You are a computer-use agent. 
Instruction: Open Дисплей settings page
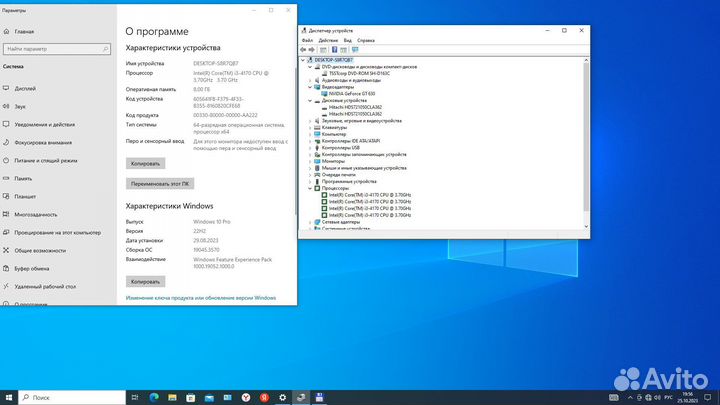click(25, 89)
